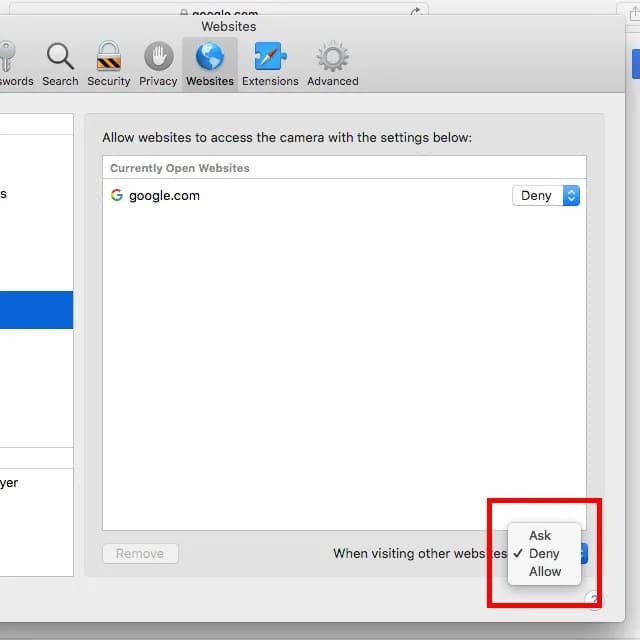
Task: Click the highlighted blue sidebar item
Action: coord(36,310)
